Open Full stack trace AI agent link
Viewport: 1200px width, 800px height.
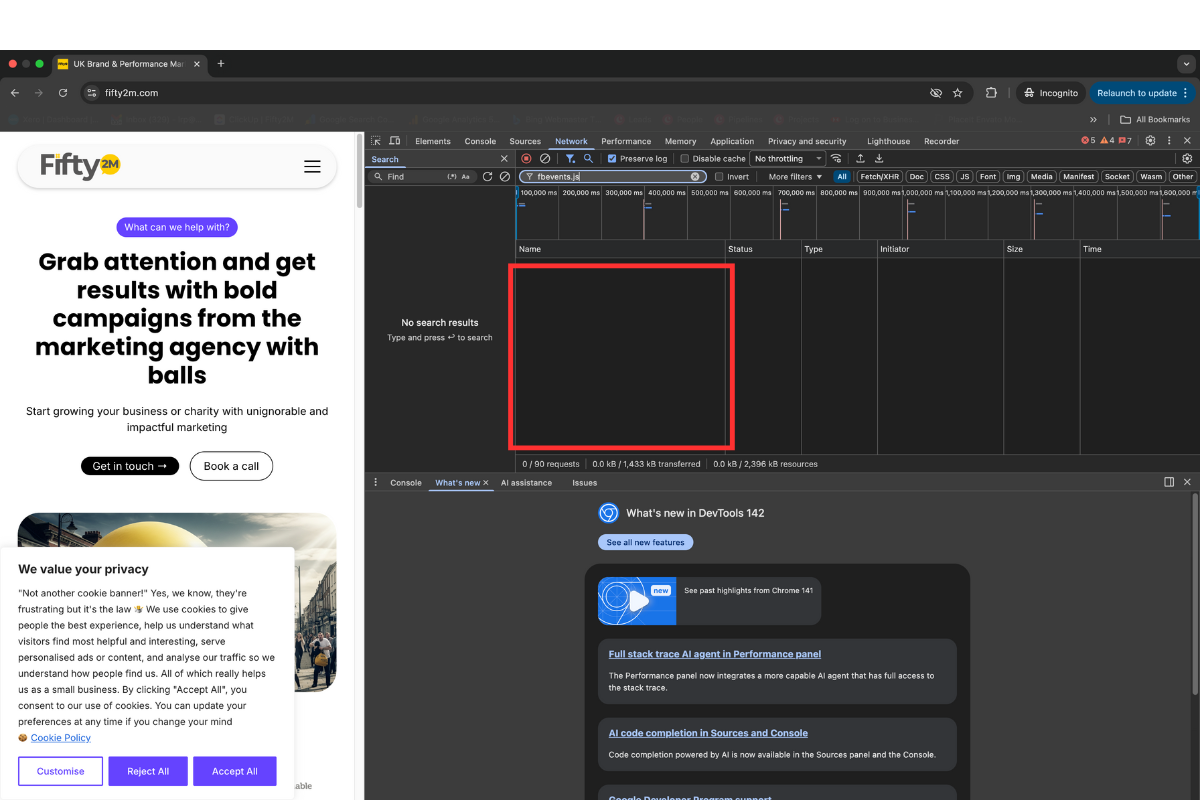click(715, 654)
